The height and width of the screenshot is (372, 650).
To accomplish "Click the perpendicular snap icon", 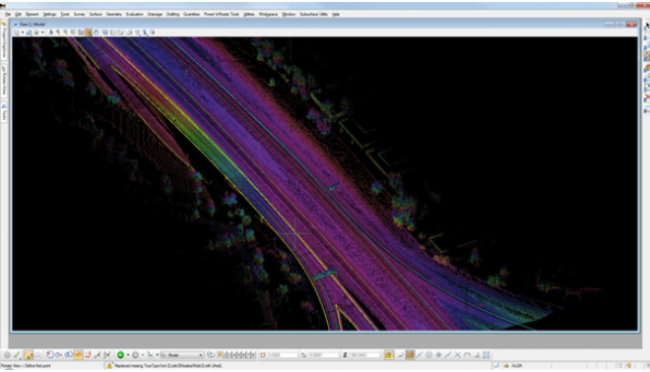I will pyautogui.click(x=477, y=355).
